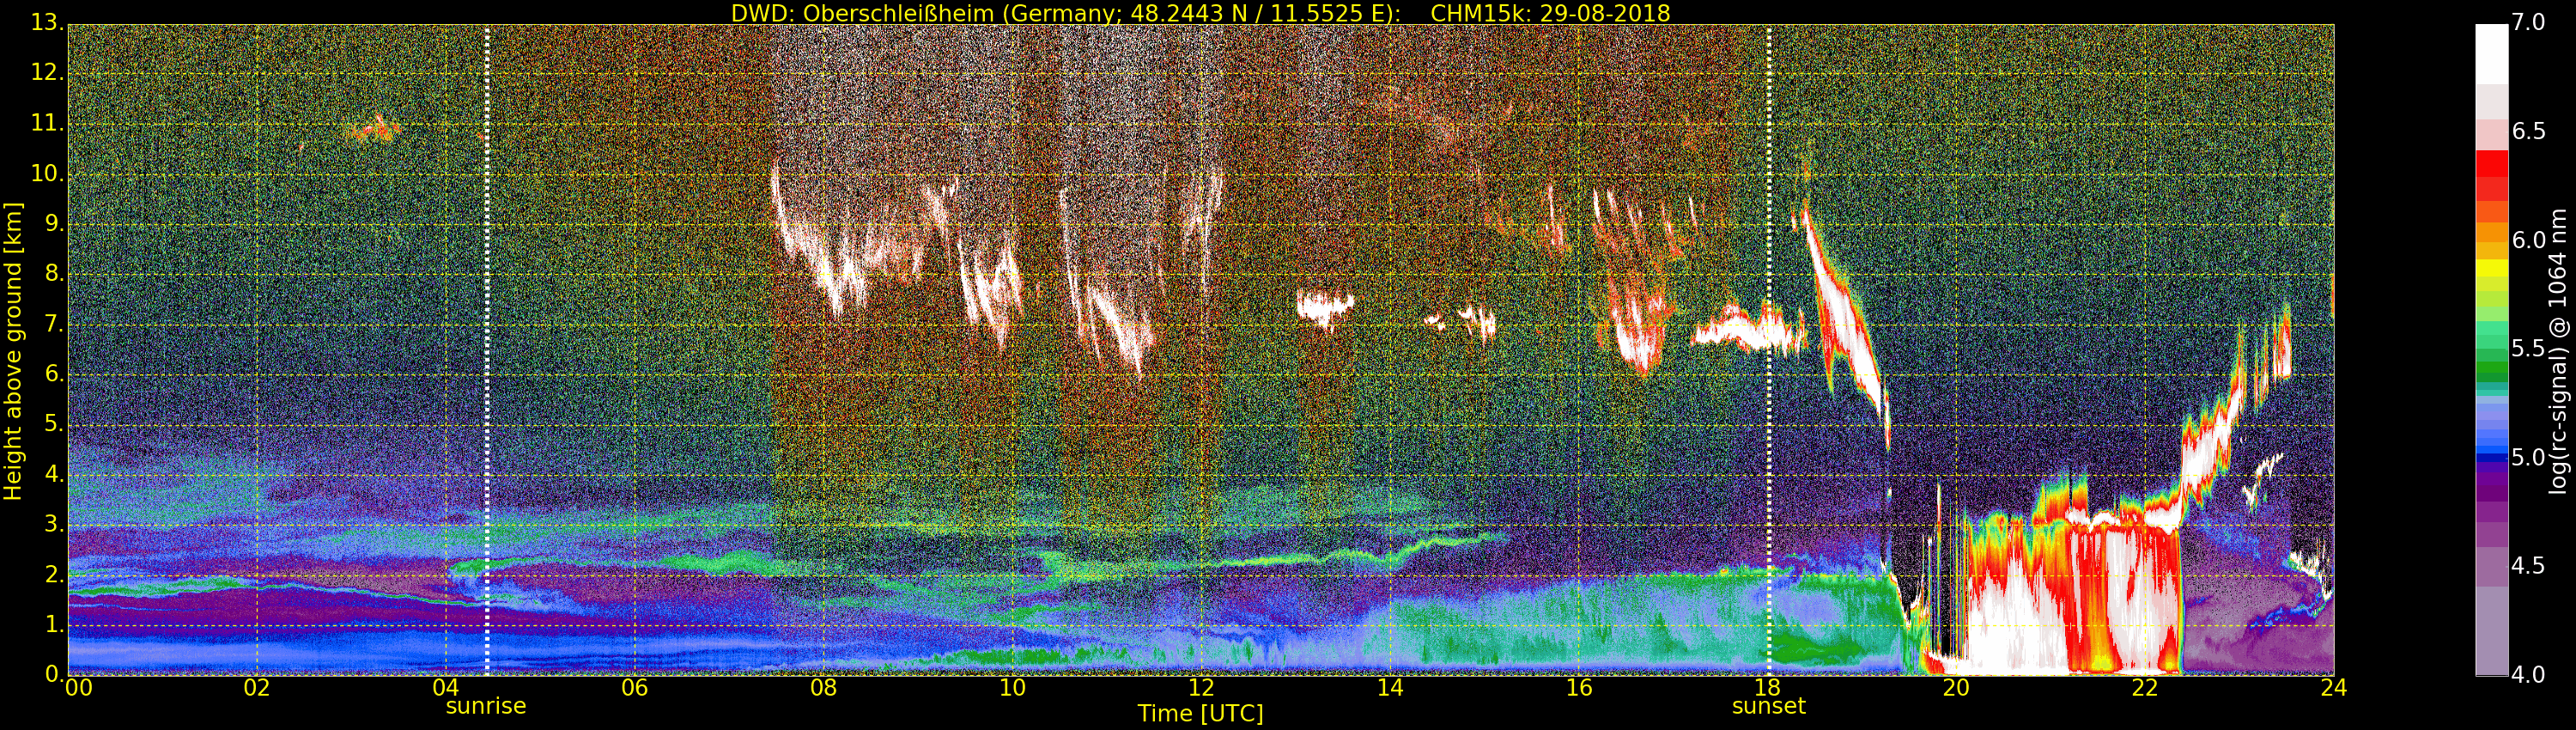Click the 'sunrise' label below the axis
Viewport: 2576px width, 730px height.
pyautogui.click(x=486, y=706)
